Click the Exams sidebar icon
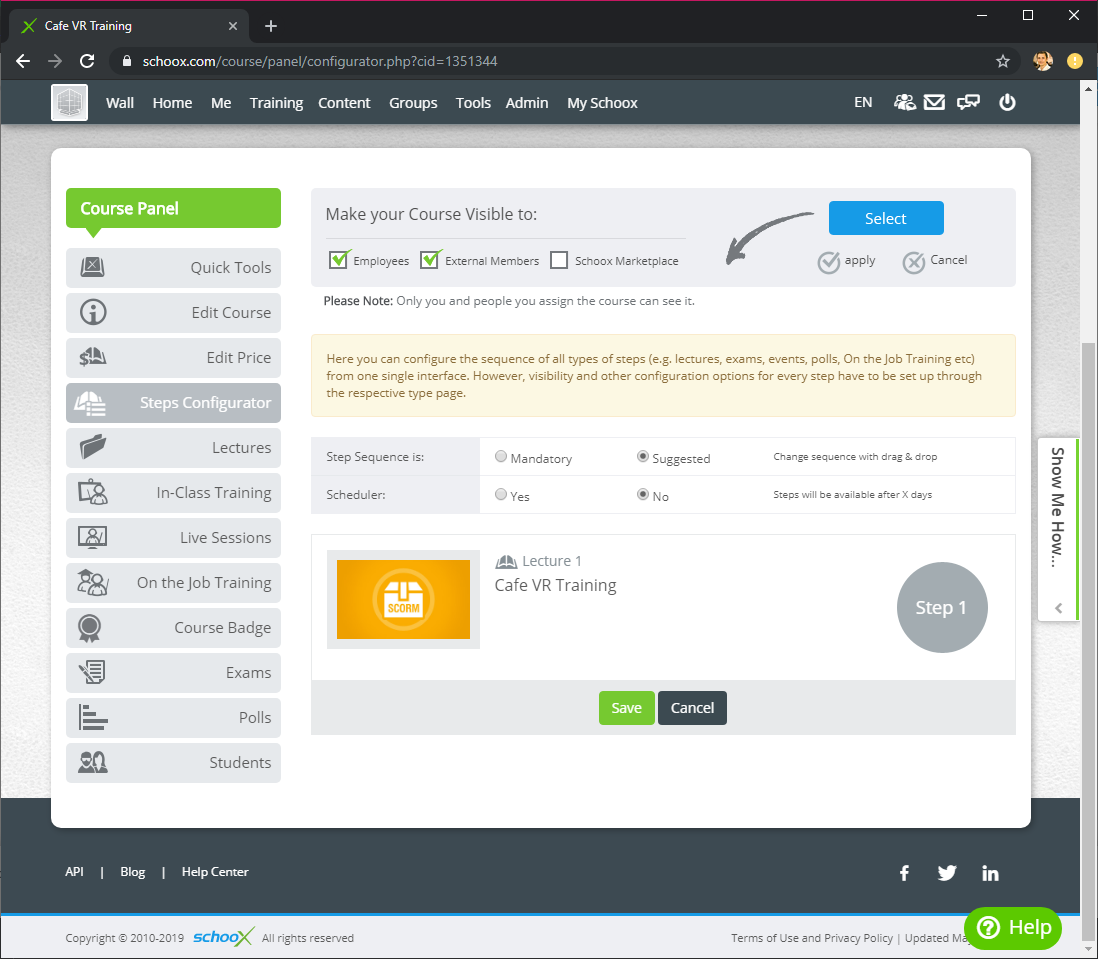Screen dimensions: 1098x959 point(92,672)
